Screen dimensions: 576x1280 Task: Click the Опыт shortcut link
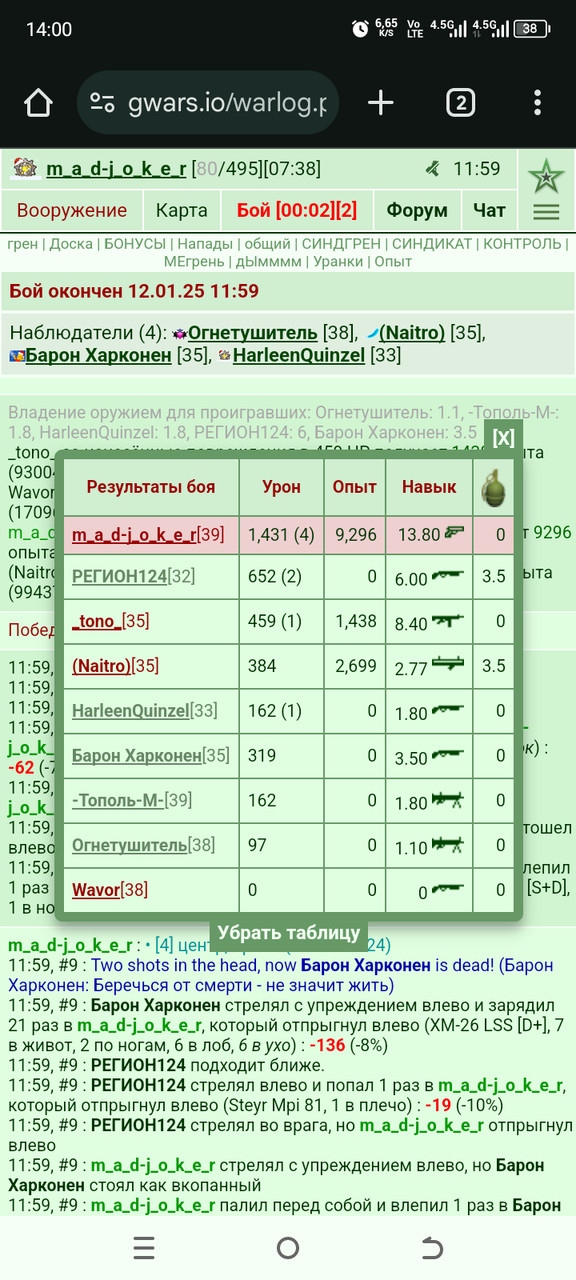point(394,261)
